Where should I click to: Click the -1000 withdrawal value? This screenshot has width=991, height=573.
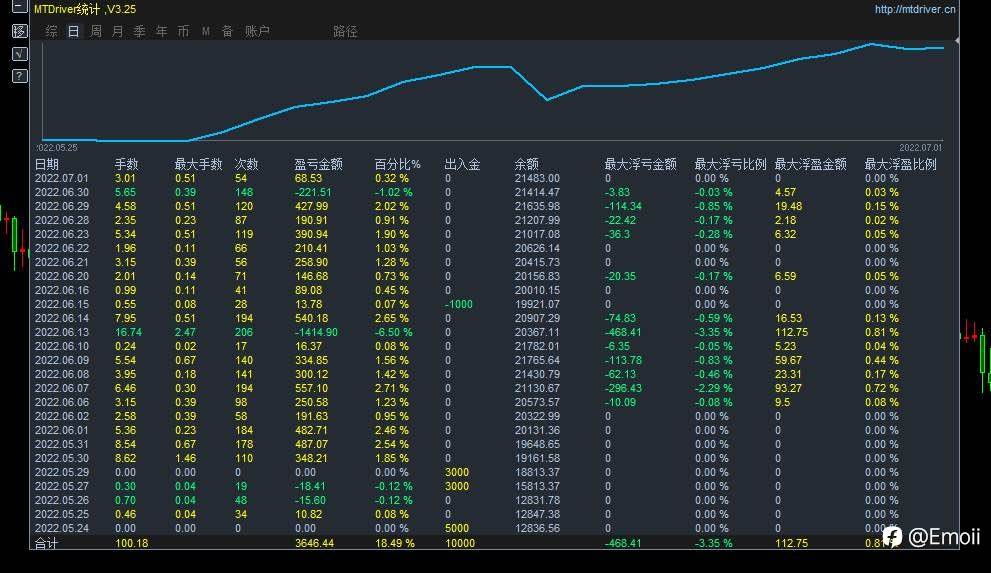459,305
